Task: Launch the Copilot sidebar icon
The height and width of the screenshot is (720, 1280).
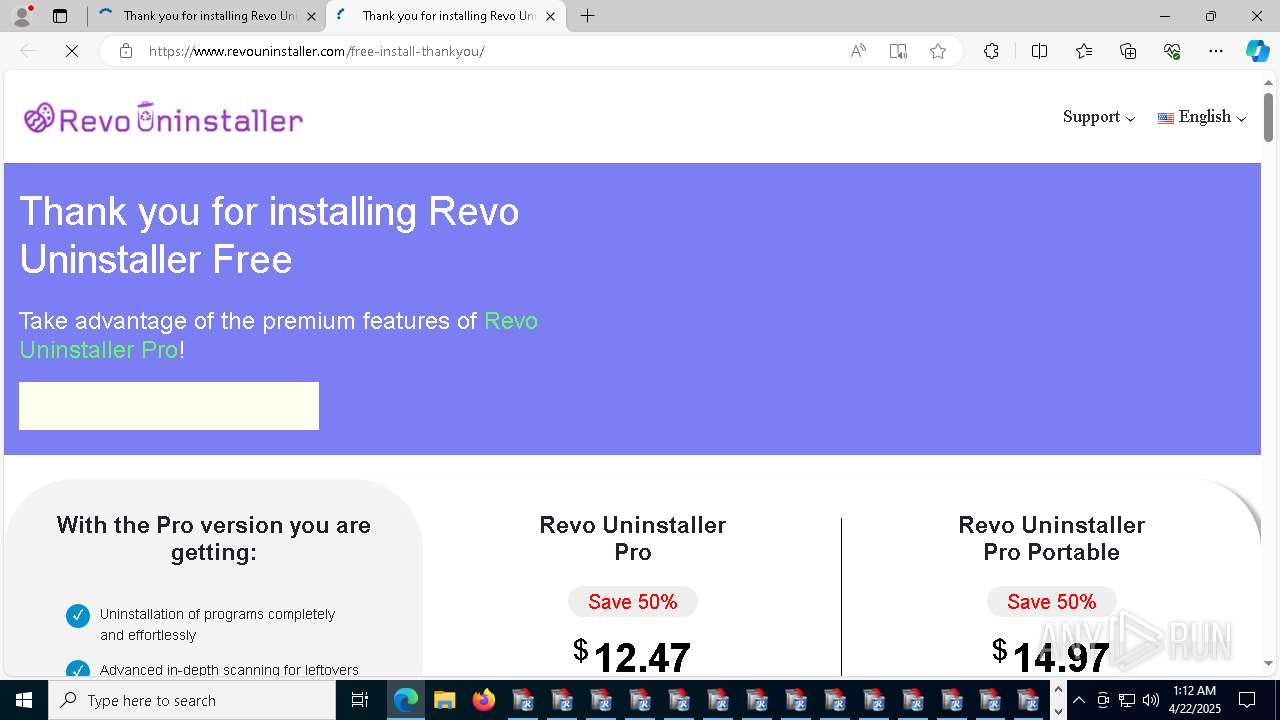Action: coord(1257,51)
